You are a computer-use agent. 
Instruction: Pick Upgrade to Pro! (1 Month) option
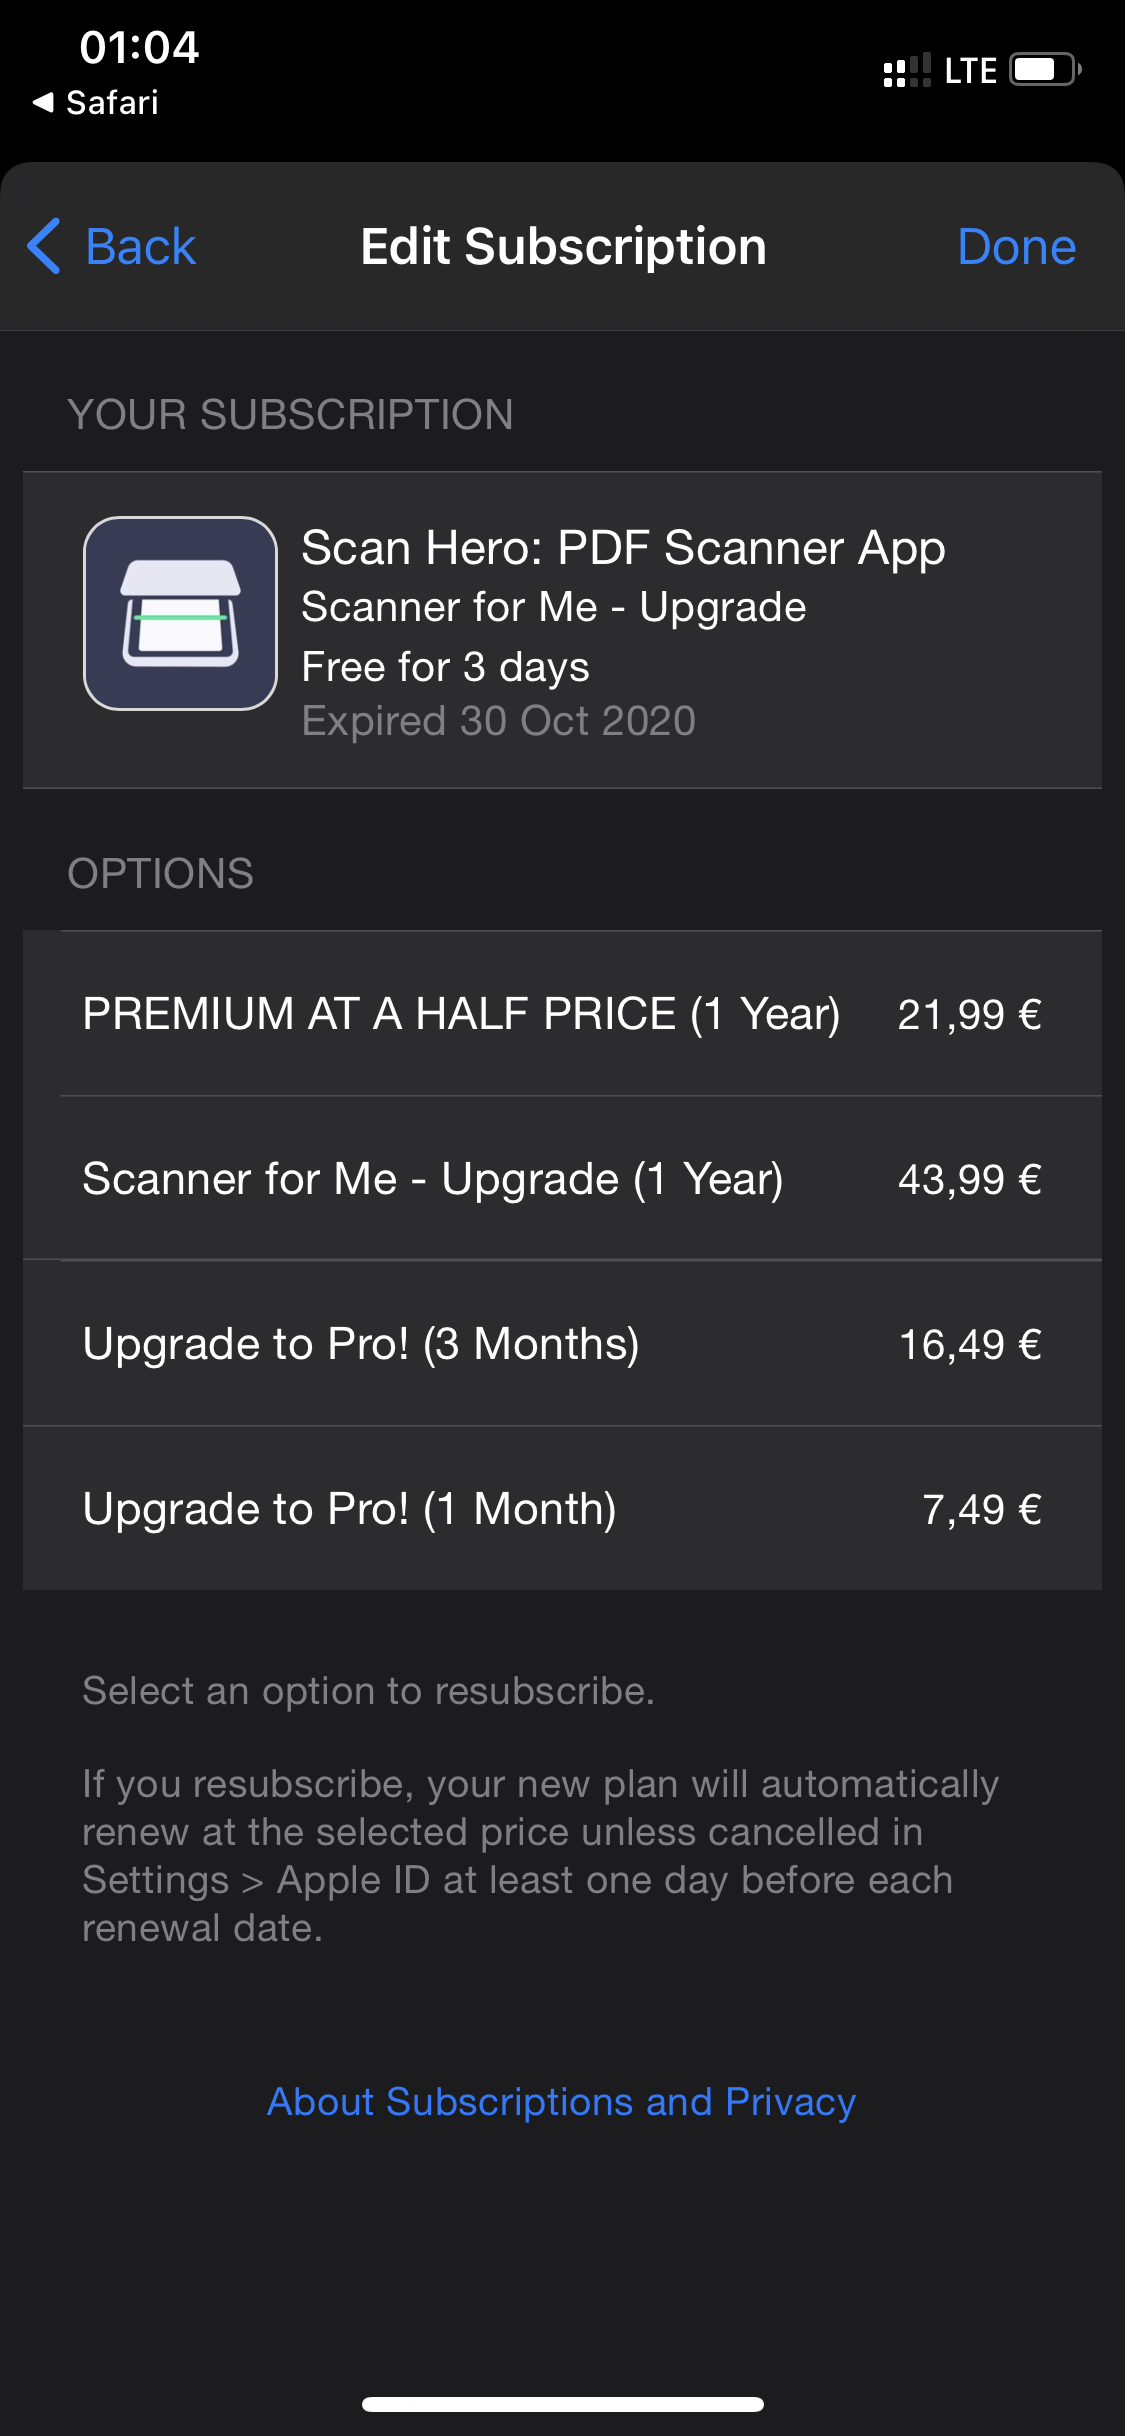tap(562, 1509)
